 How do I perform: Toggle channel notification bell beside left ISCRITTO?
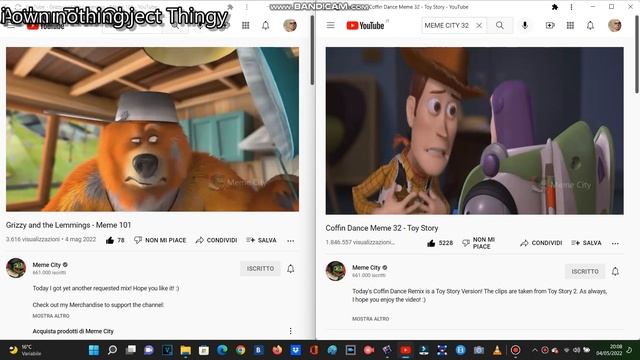(x=291, y=269)
